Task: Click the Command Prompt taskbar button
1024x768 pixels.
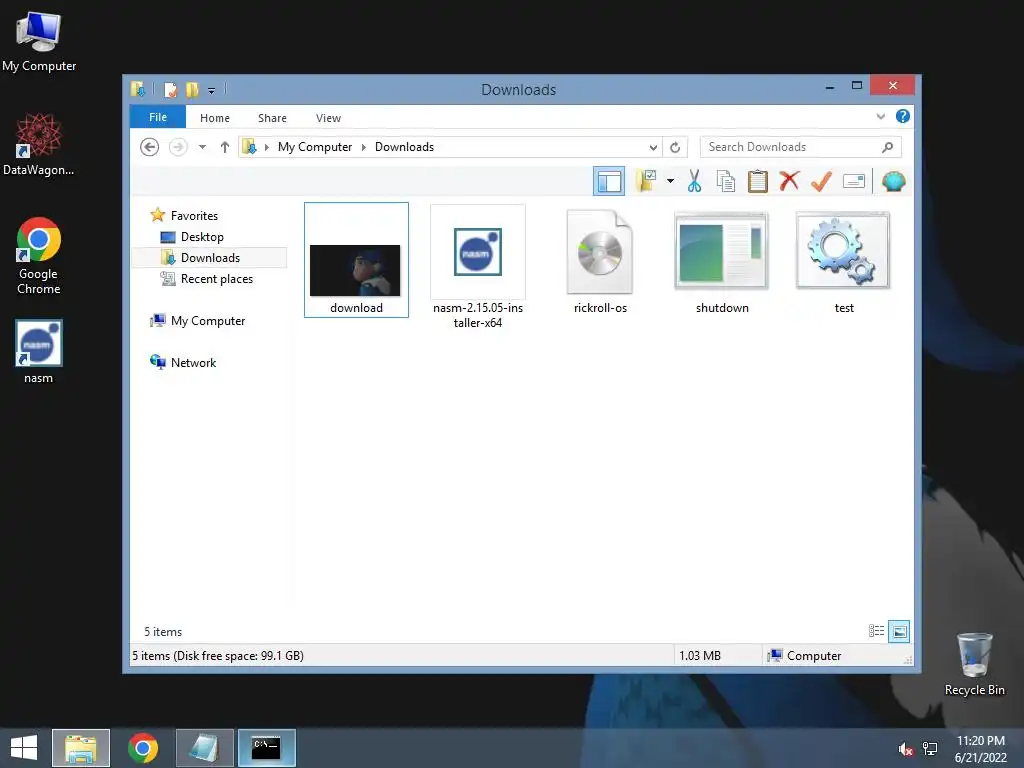Action: [266, 748]
